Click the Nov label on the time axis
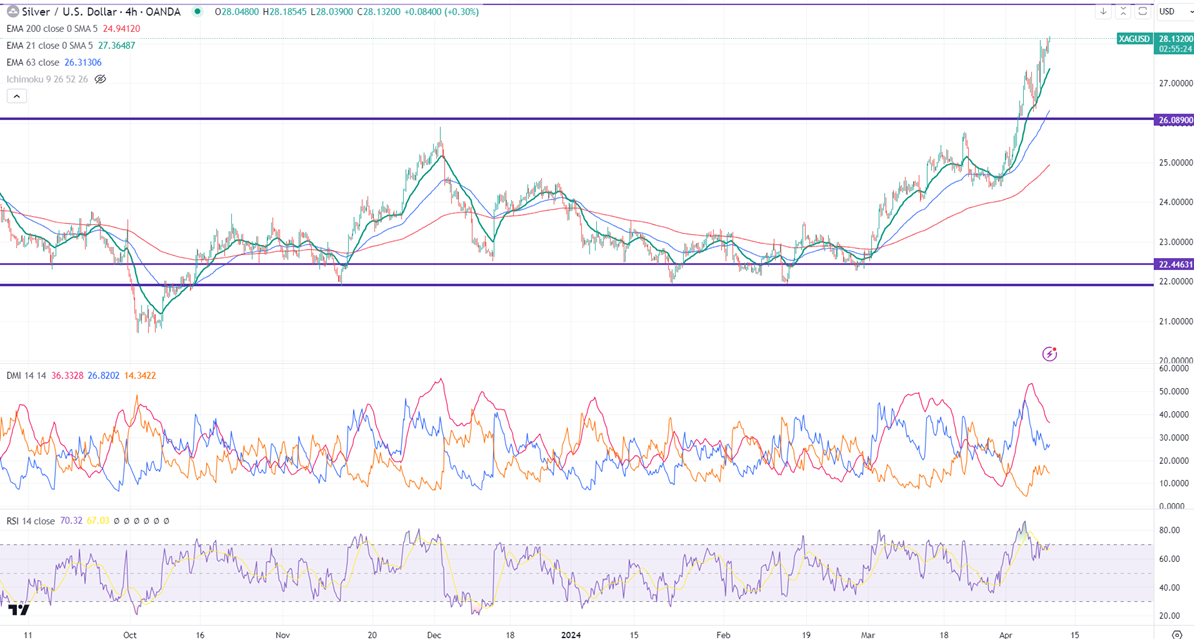 (283, 634)
